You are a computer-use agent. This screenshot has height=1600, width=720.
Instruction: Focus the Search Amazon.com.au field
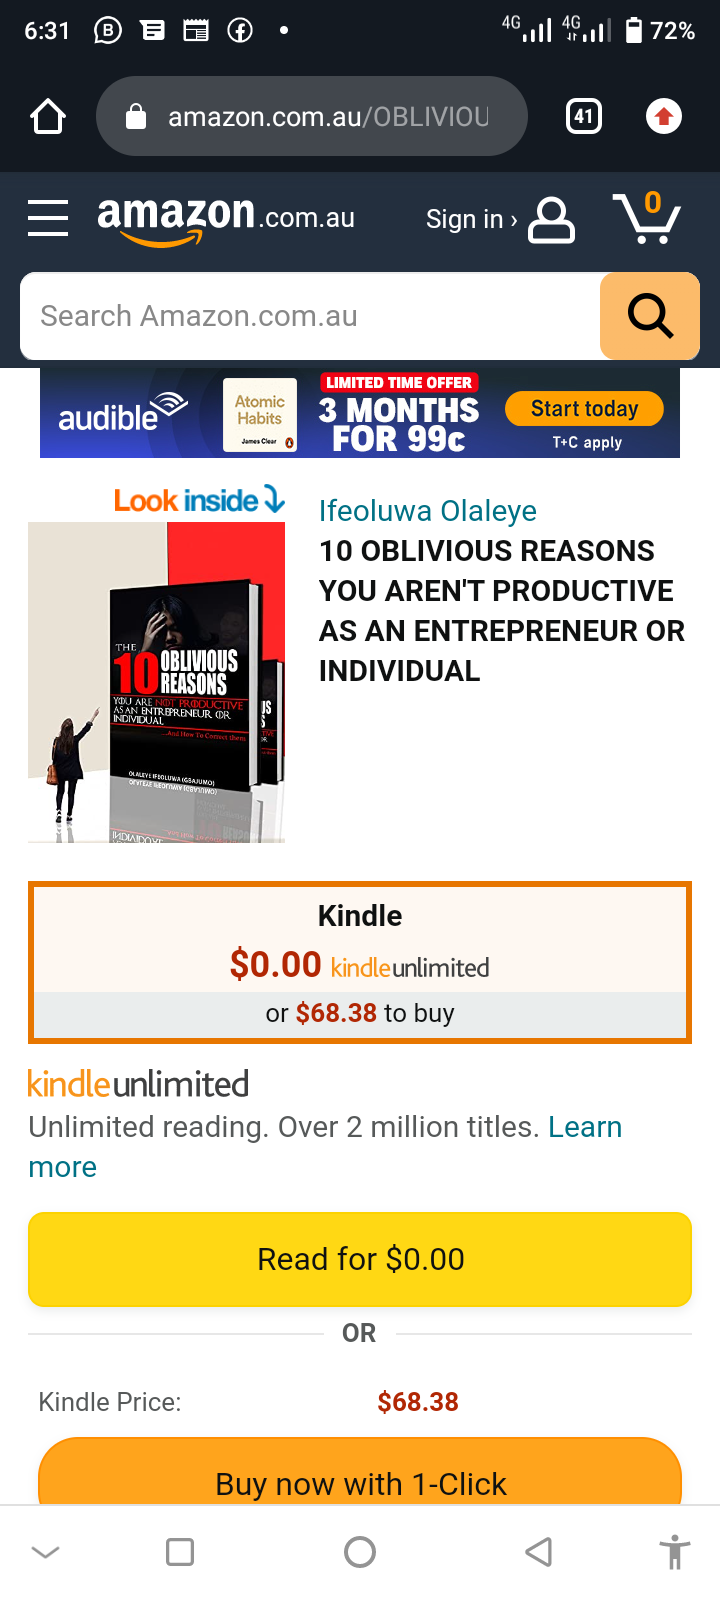[x=310, y=316]
